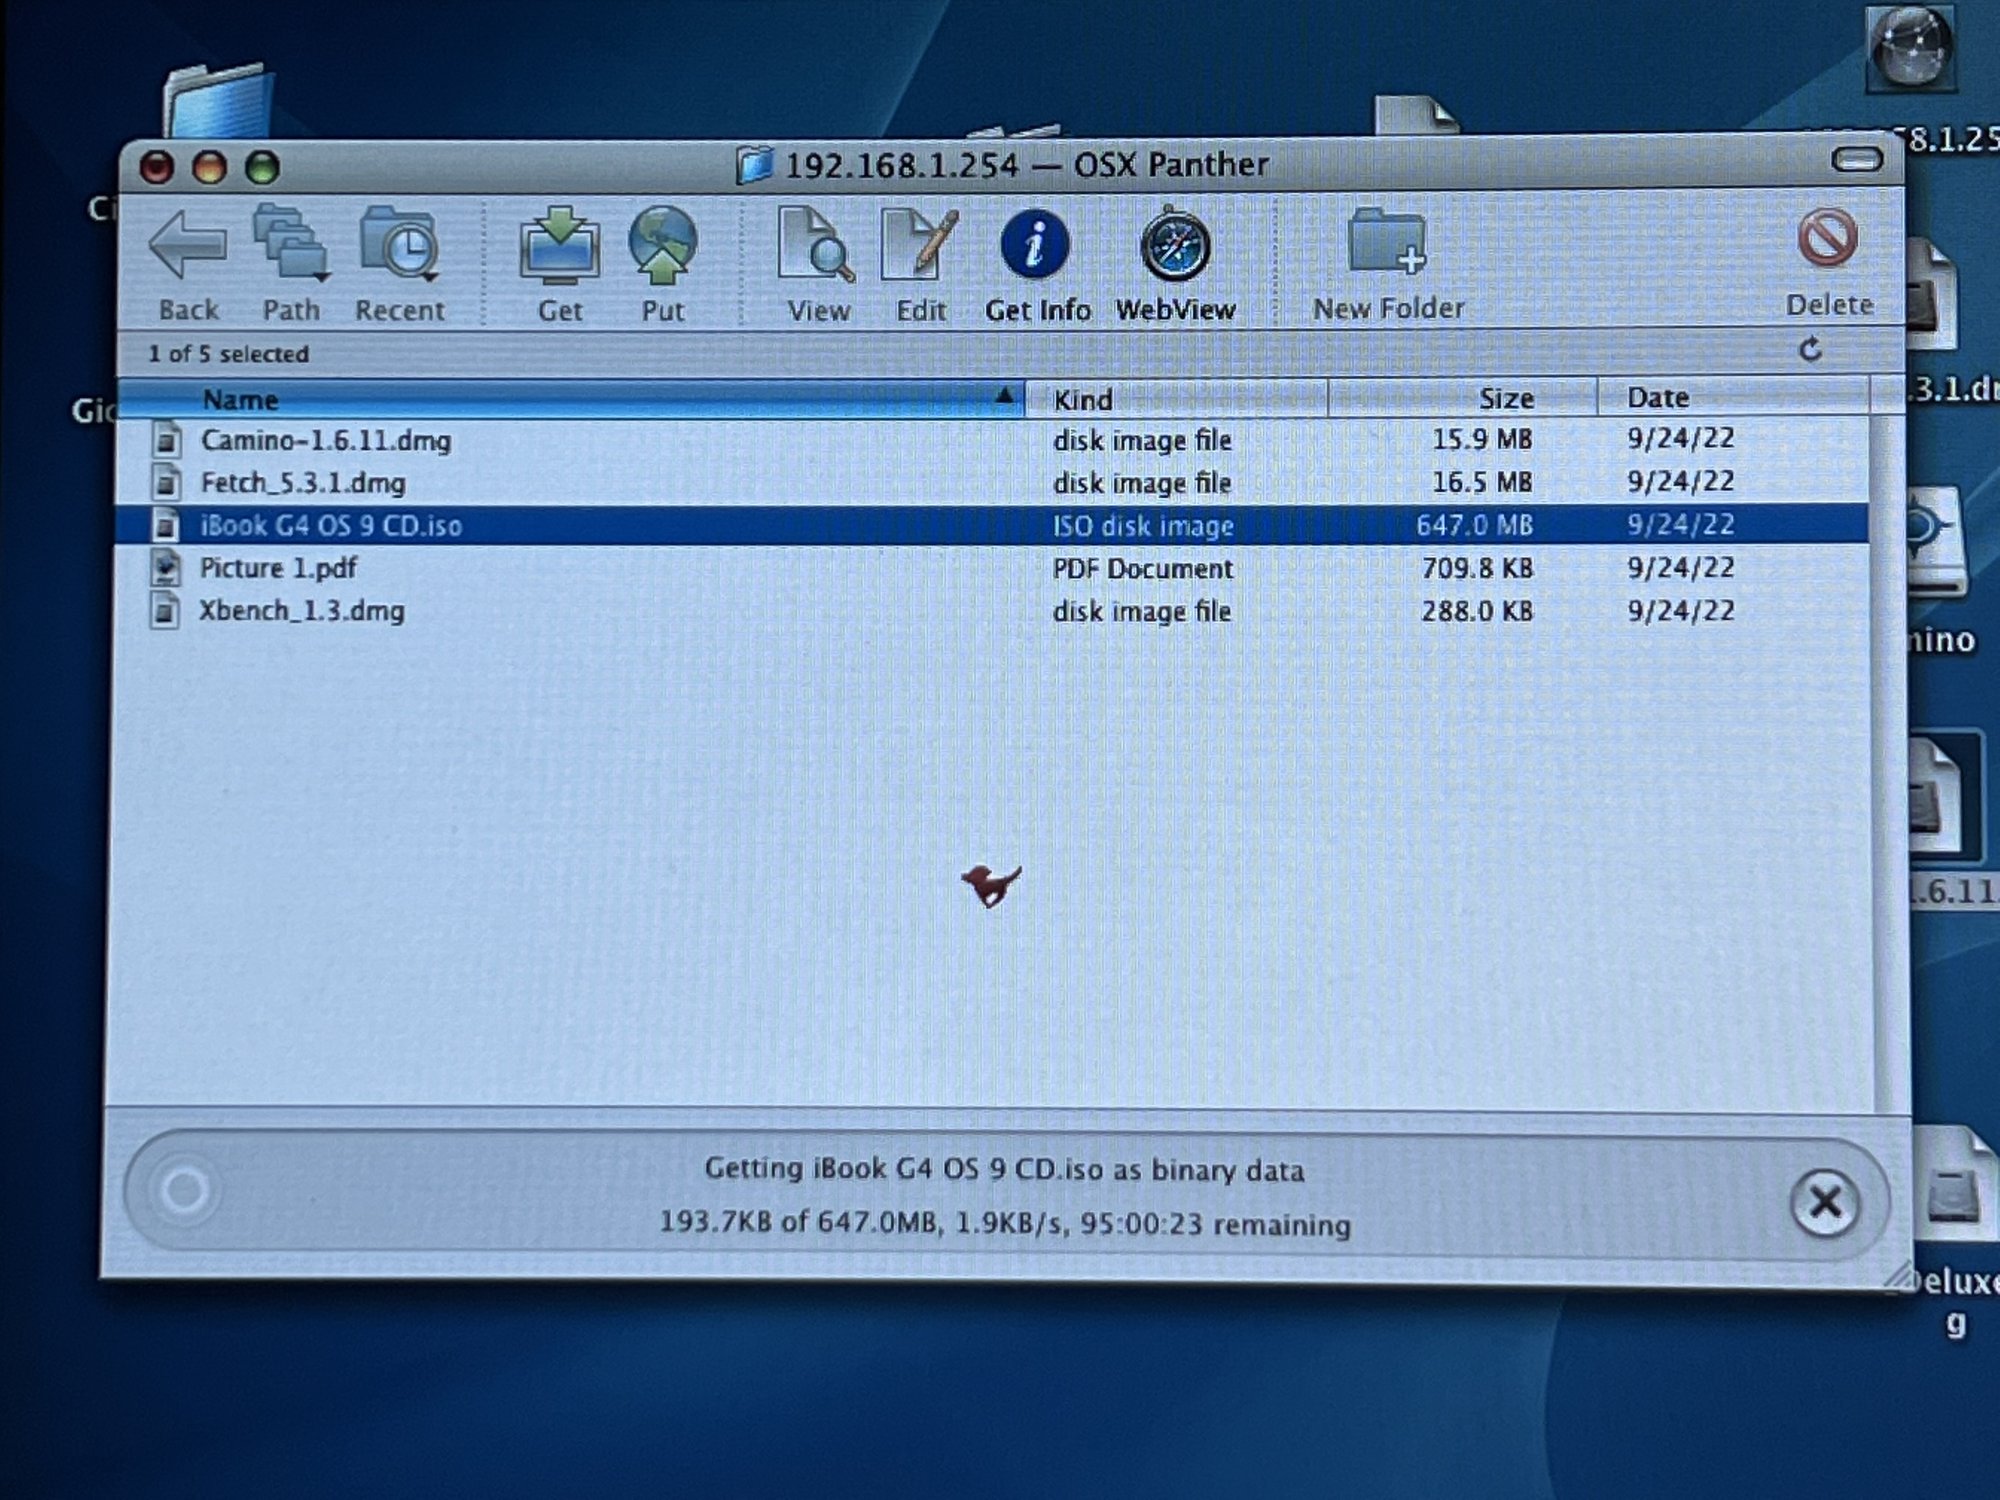Create a New Folder
This screenshot has width=2000, height=1500.
tap(1386, 244)
